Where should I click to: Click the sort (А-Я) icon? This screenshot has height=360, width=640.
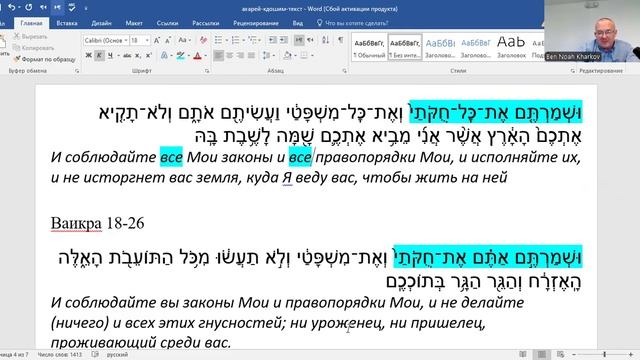click(325, 40)
